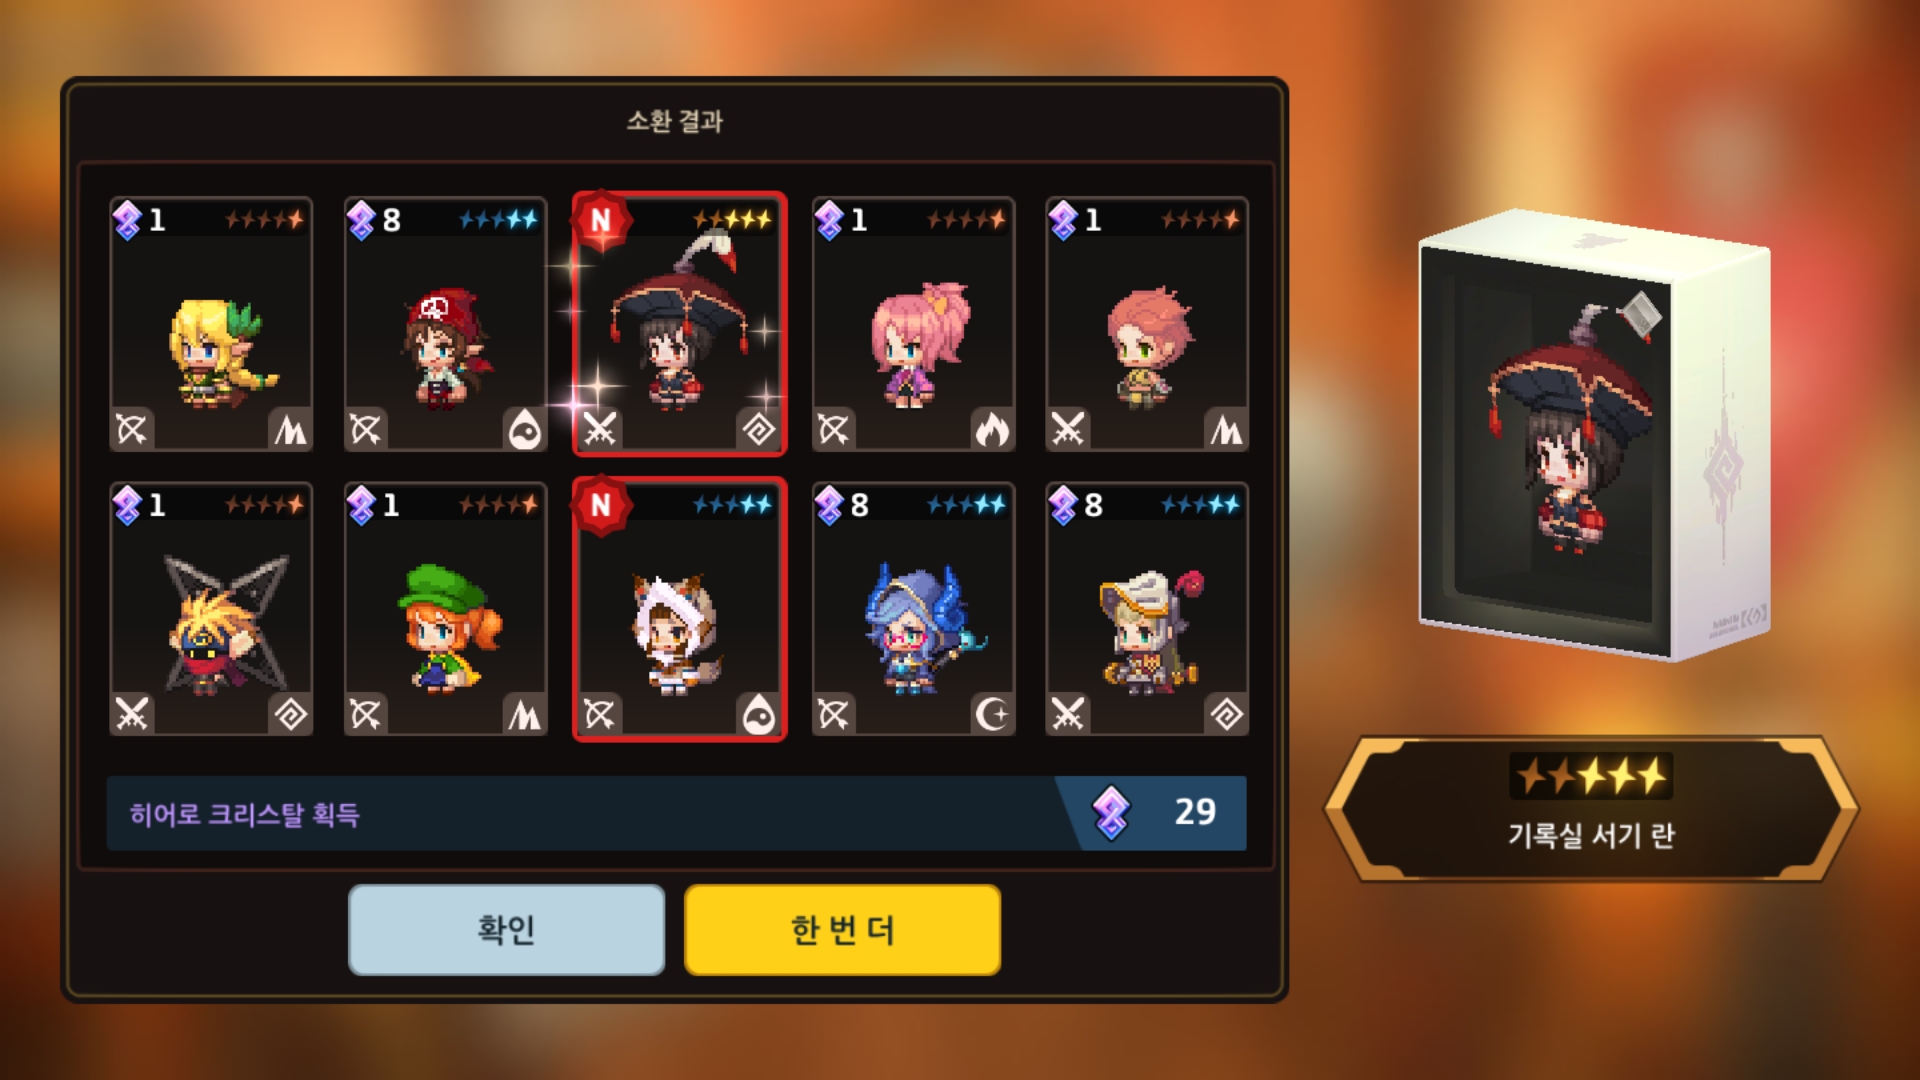Open the new fox-hood hero card

point(679,609)
